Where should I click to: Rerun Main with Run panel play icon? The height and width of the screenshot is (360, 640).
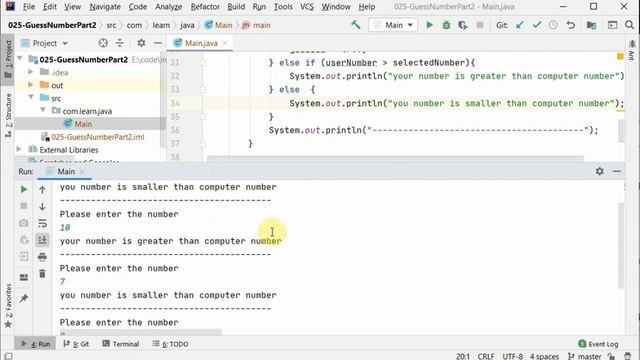coord(24,189)
